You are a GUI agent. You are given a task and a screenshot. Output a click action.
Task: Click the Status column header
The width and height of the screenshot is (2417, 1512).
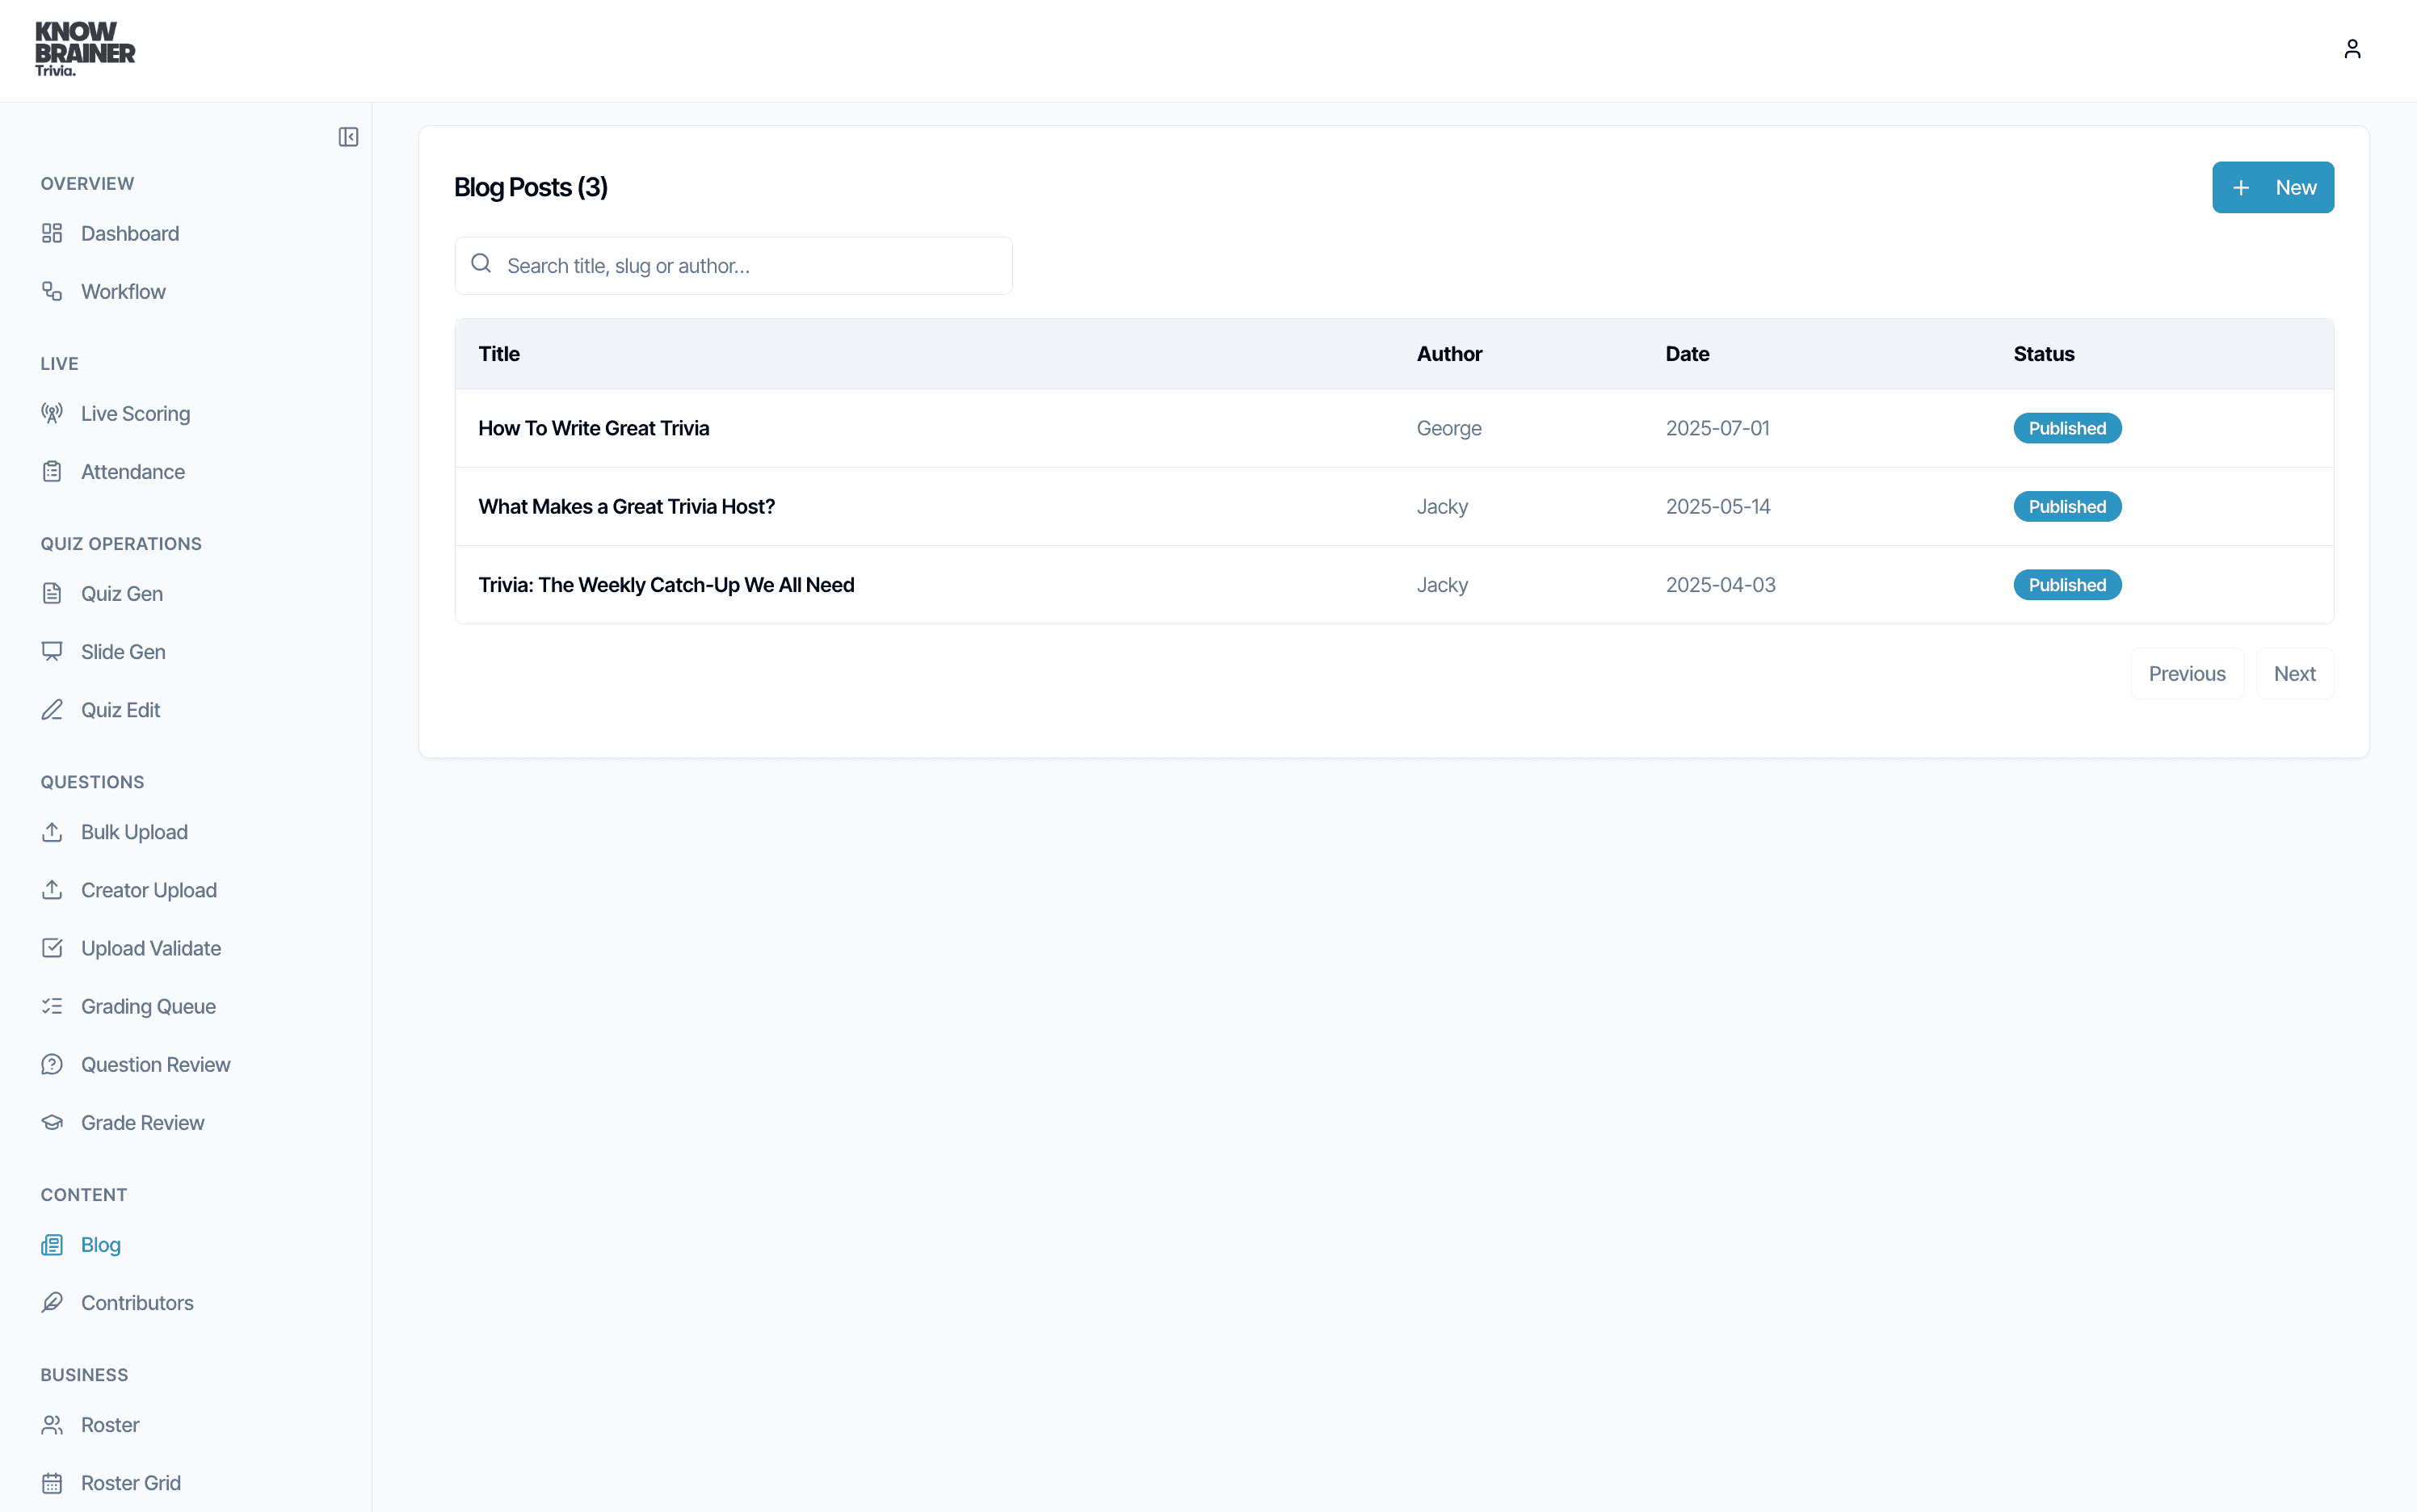(x=2043, y=353)
